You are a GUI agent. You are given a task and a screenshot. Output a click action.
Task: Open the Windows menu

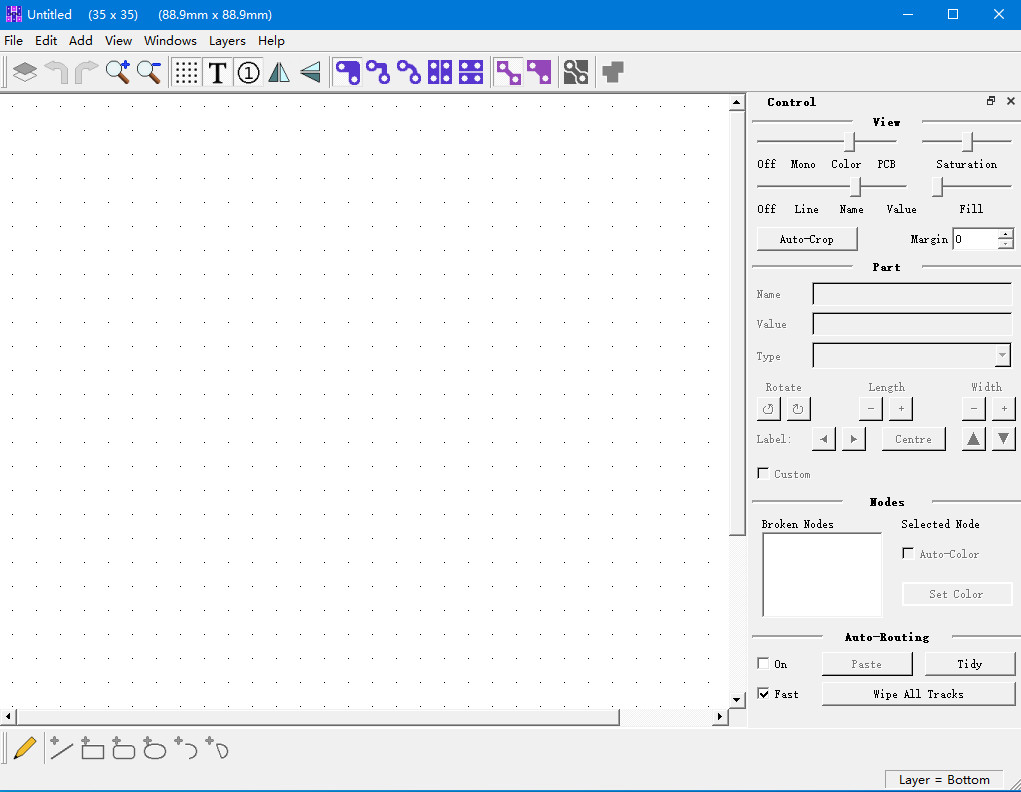(170, 41)
